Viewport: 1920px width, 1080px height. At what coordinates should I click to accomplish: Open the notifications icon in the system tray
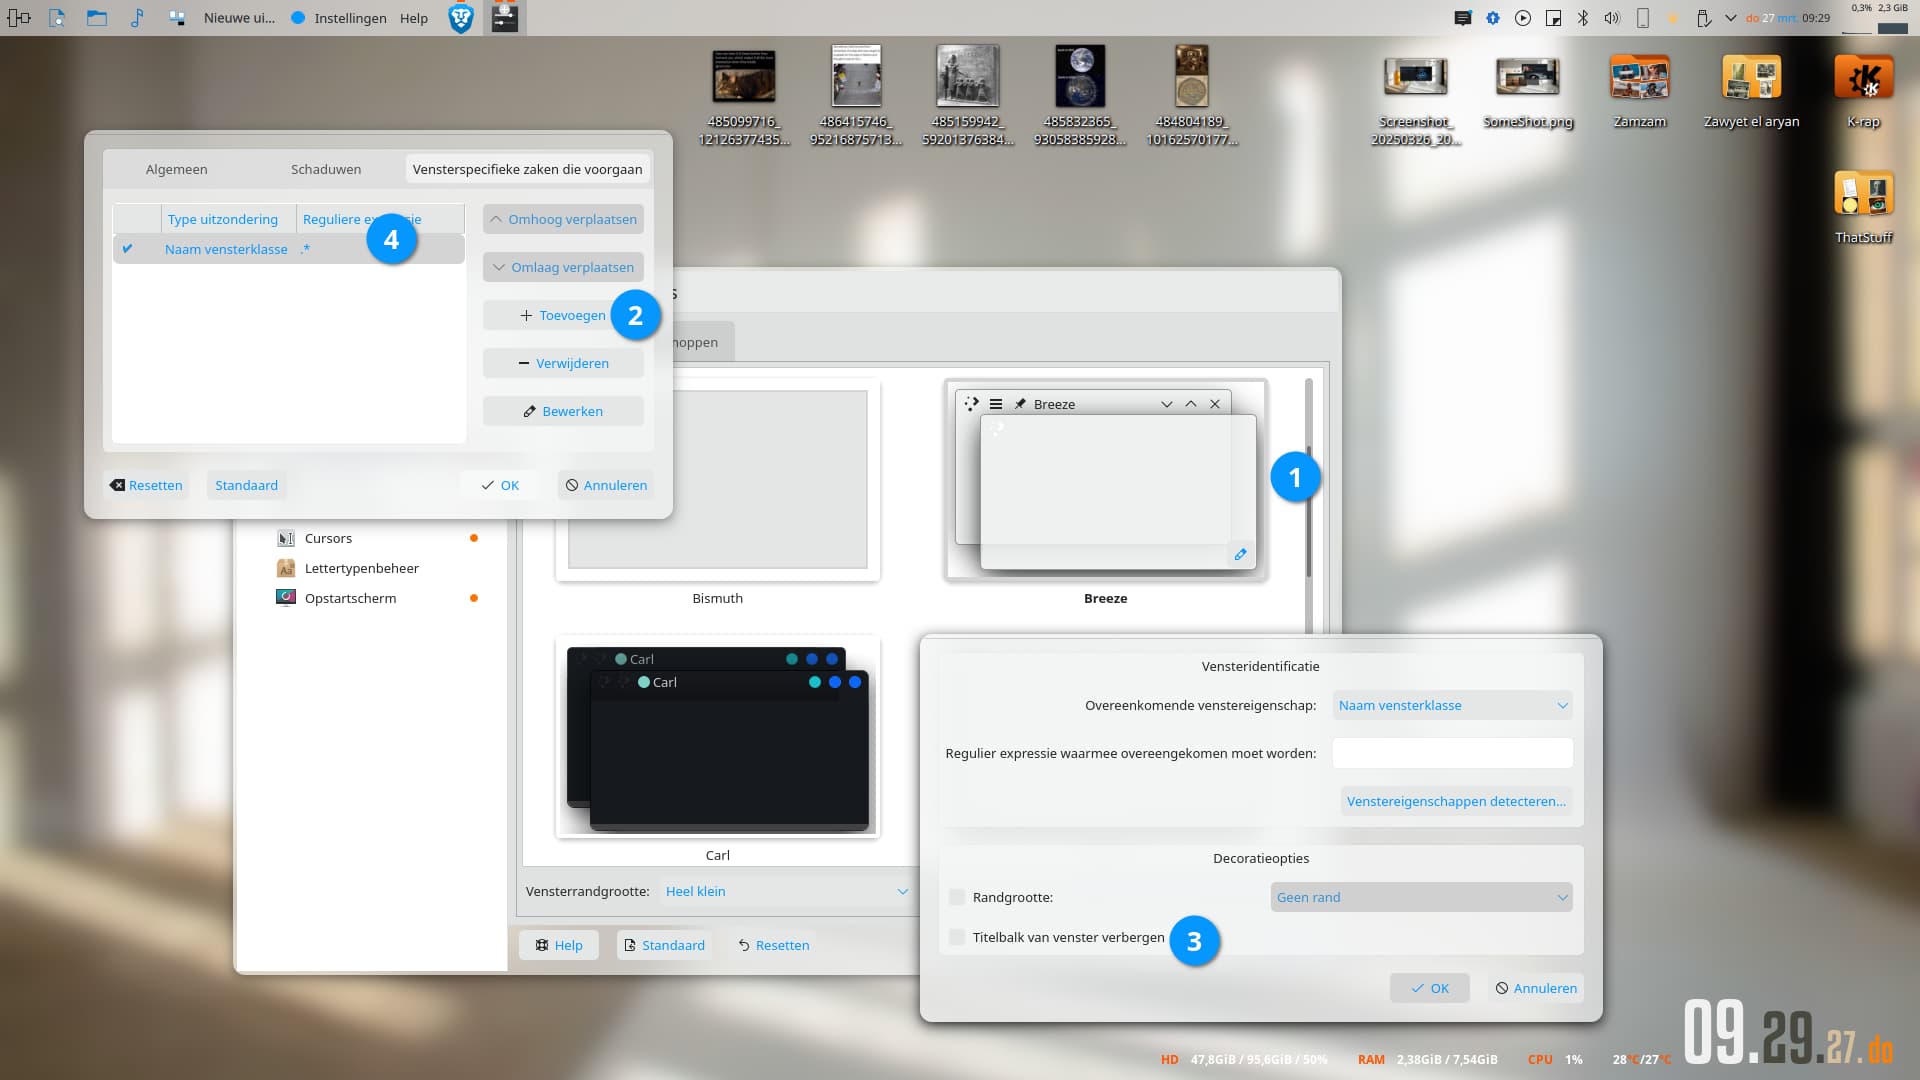click(x=1463, y=17)
